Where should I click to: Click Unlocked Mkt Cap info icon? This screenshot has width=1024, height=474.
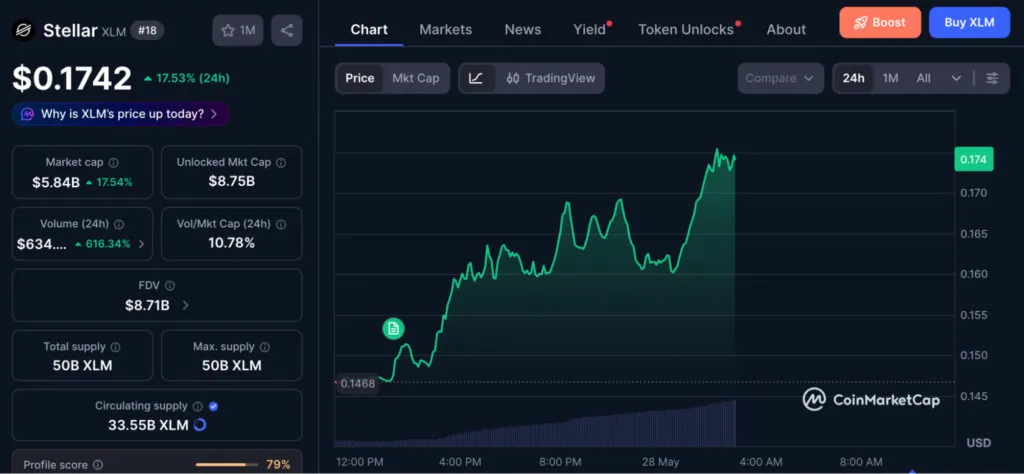pos(281,163)
